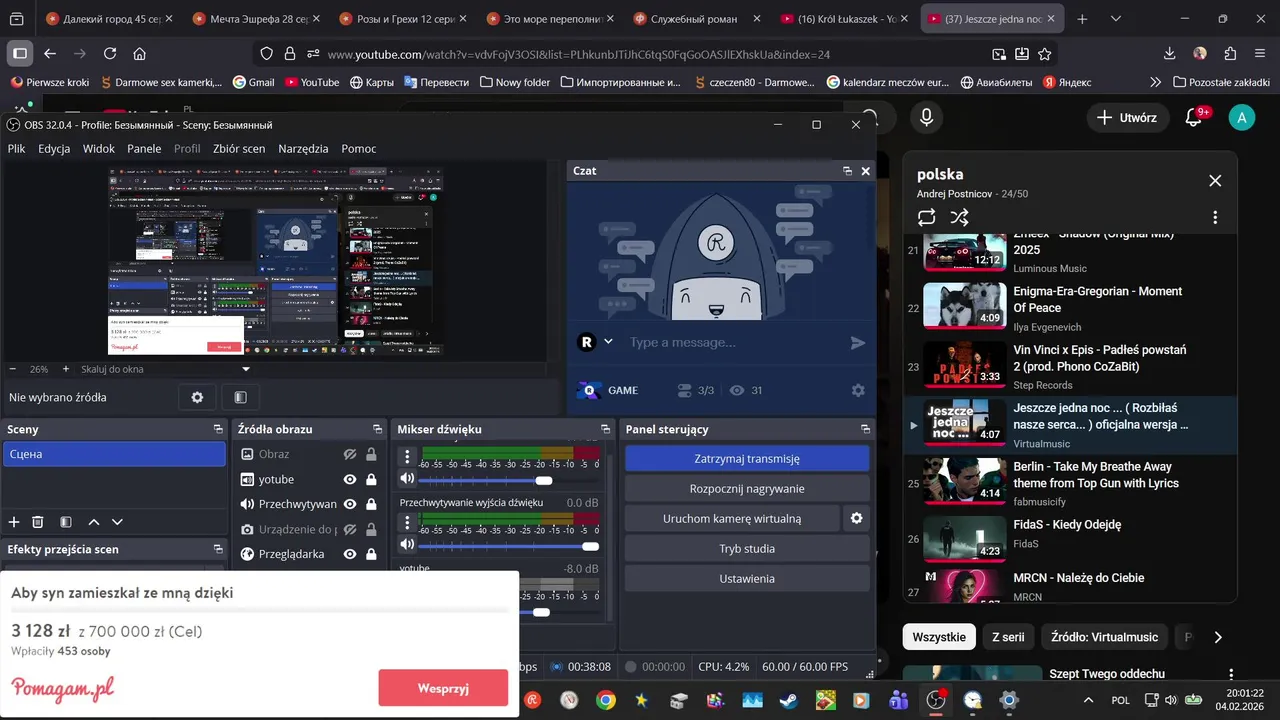Hide the yotube source

[x=350, y=479]
